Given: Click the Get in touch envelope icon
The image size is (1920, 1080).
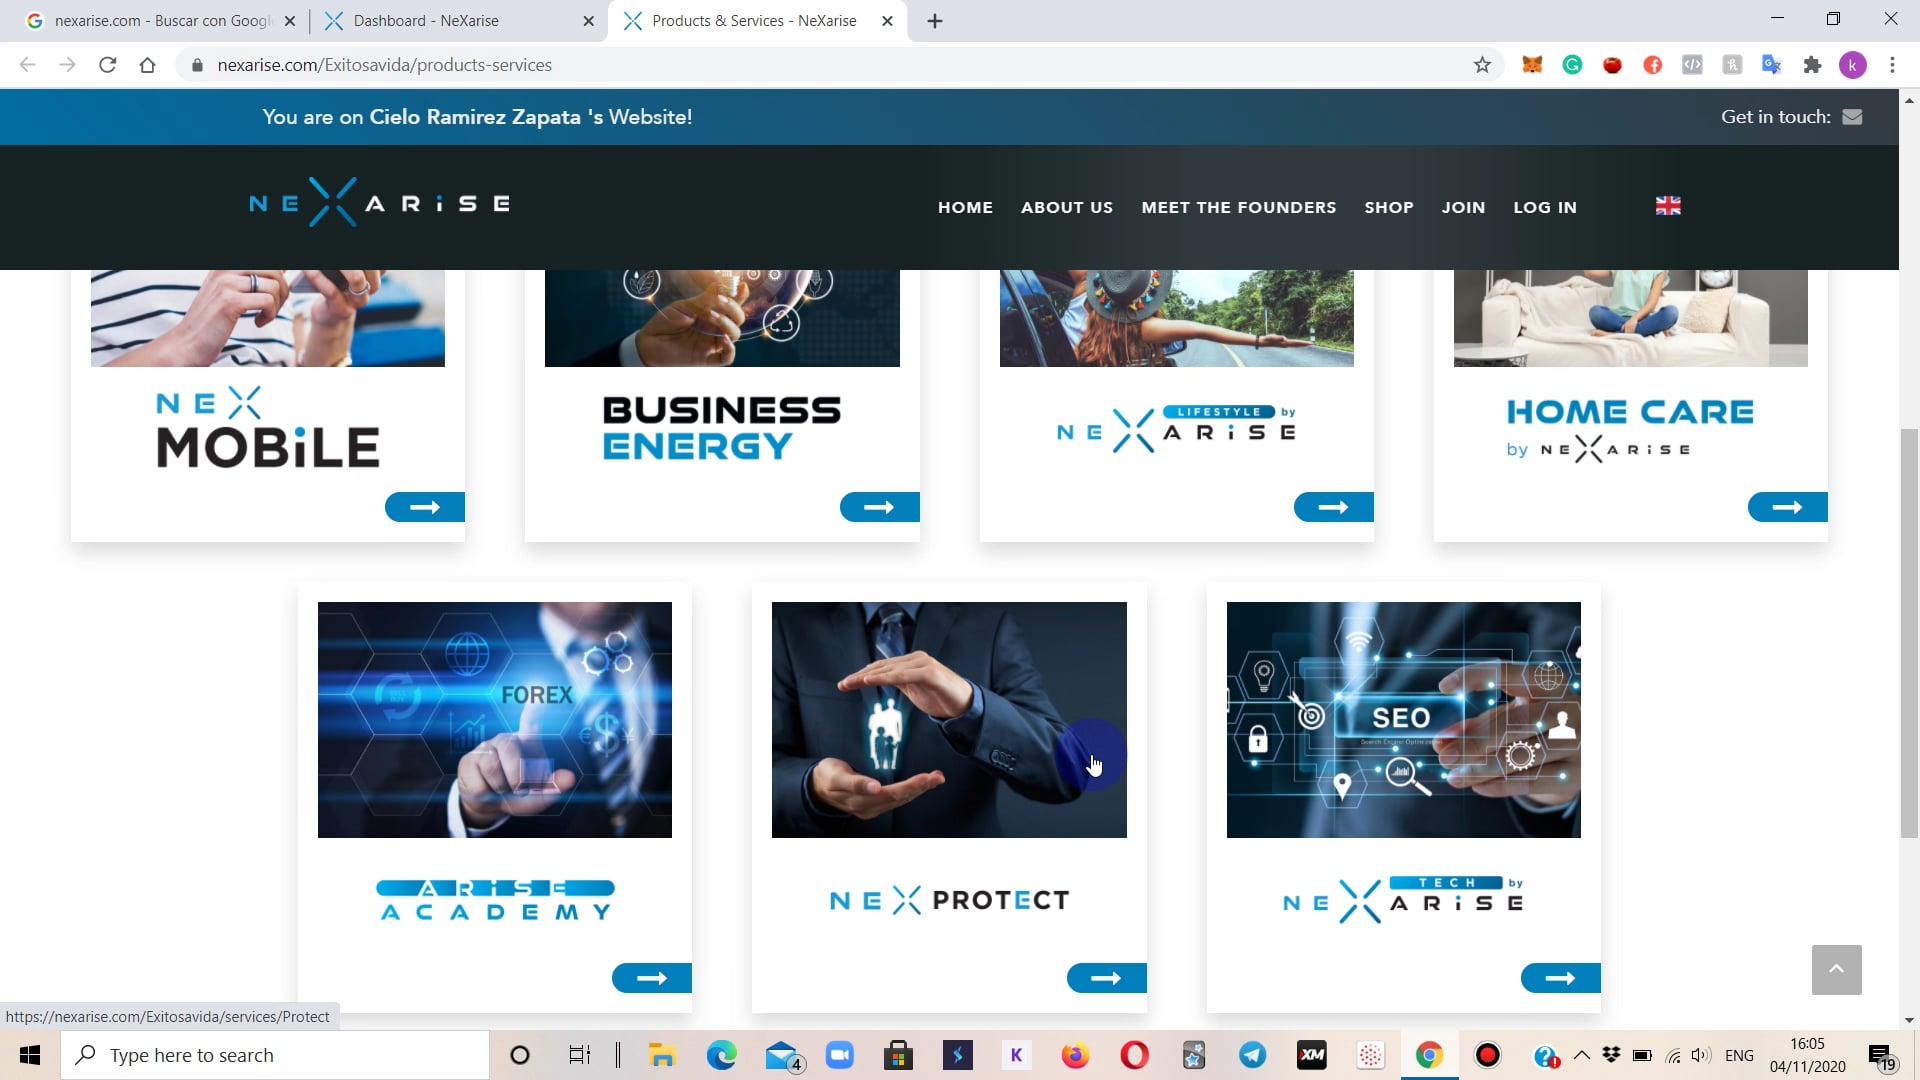Looking at the screenshot, I should (1852, 116).
